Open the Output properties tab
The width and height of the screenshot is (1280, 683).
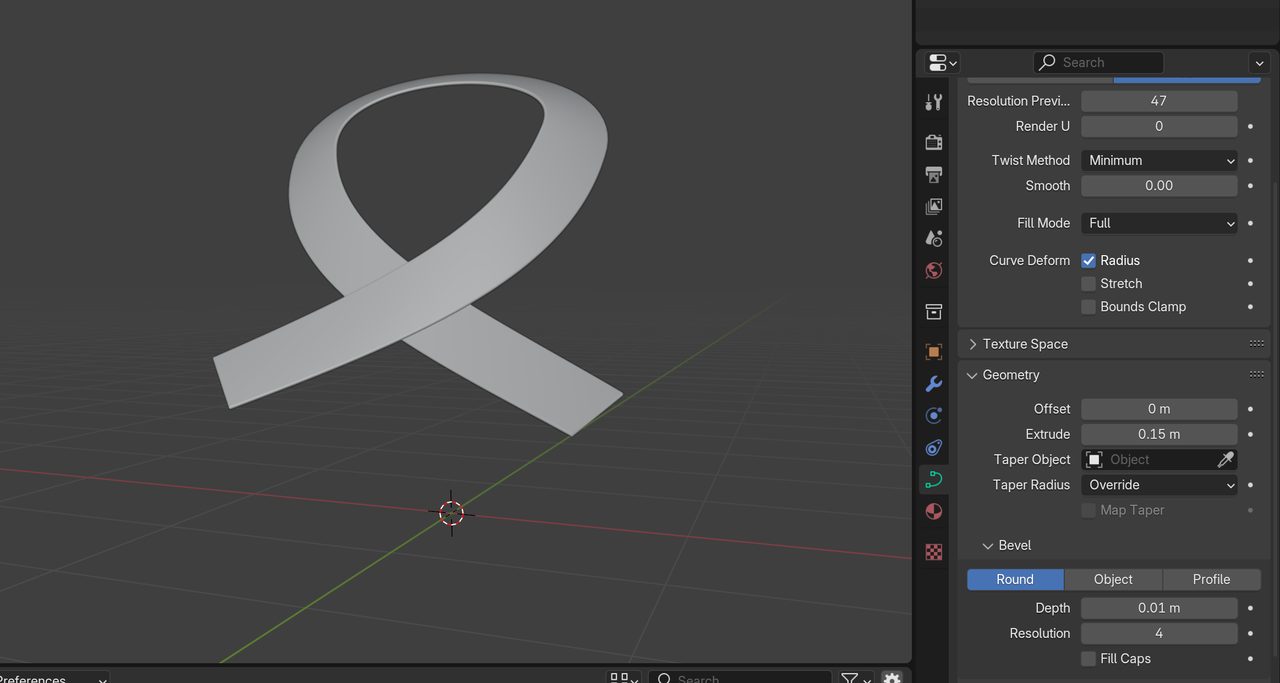click(933, 174)
